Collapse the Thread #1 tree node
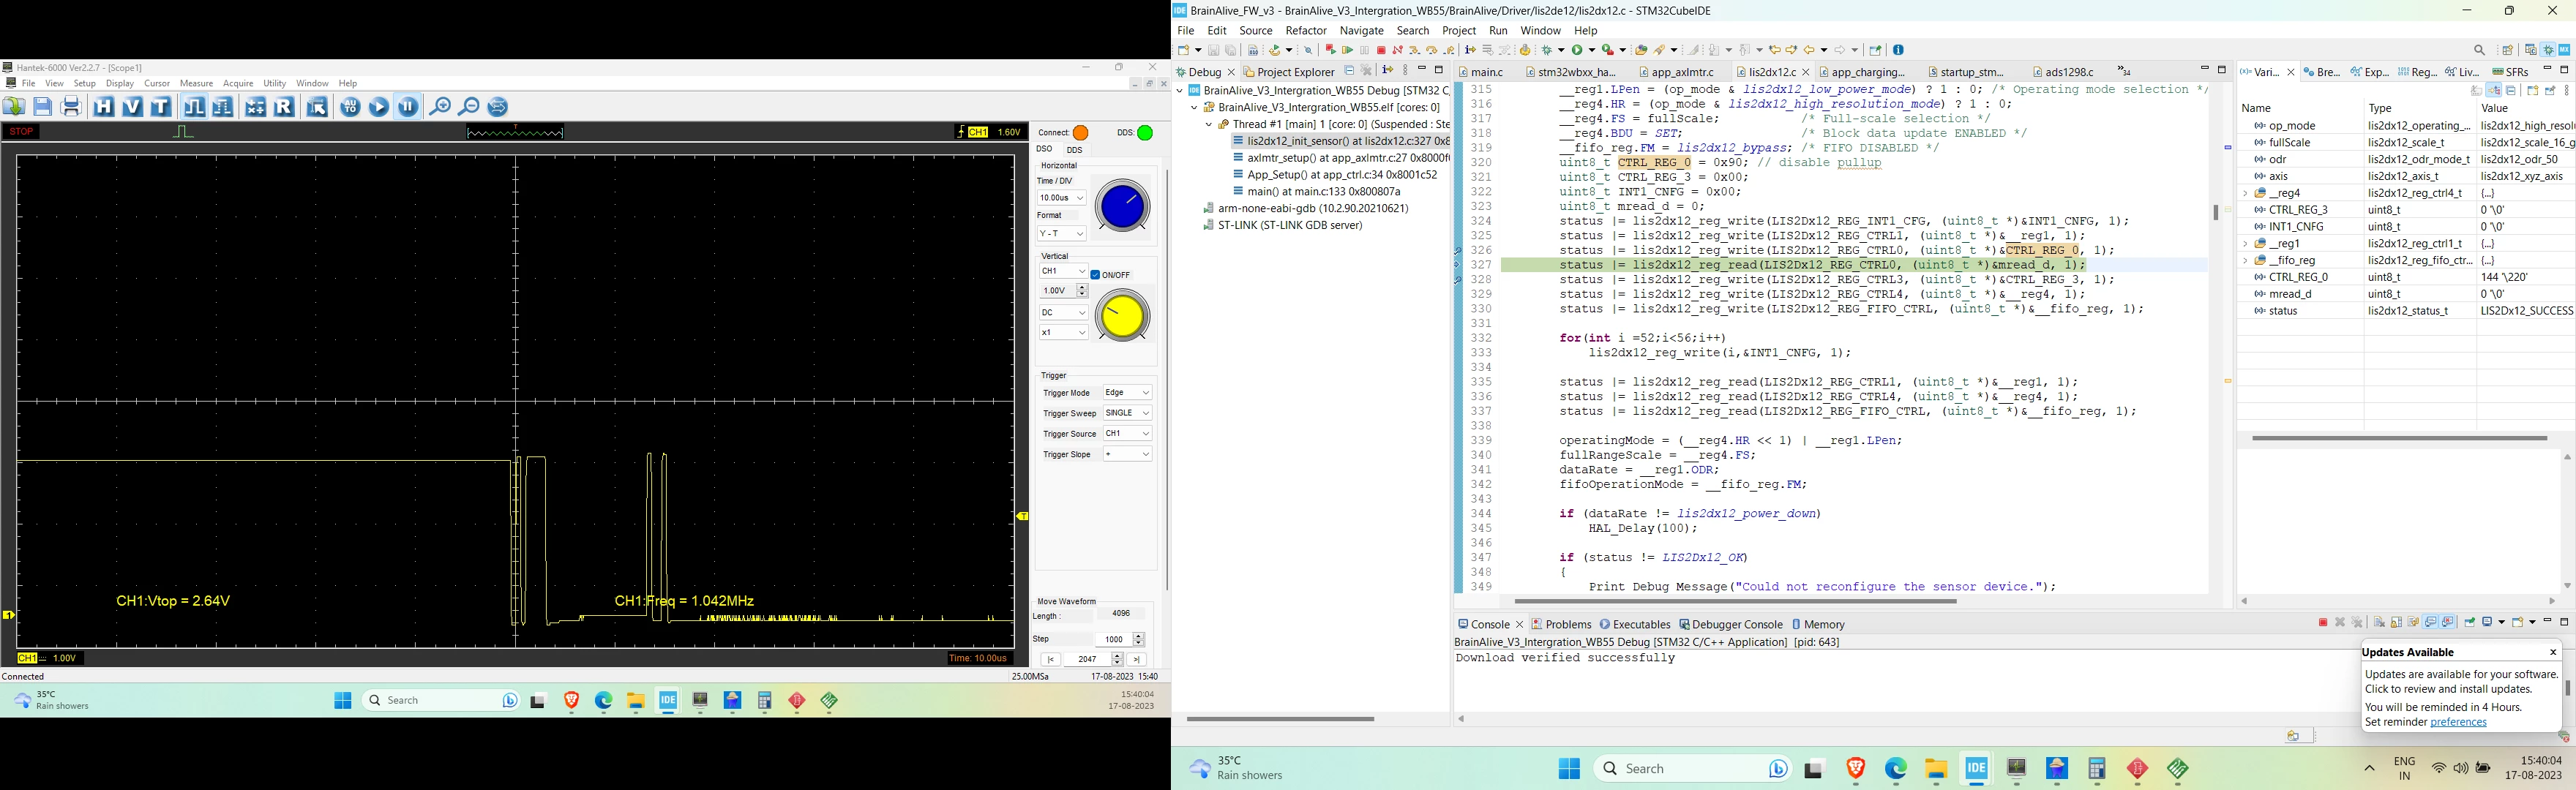 1209,125
